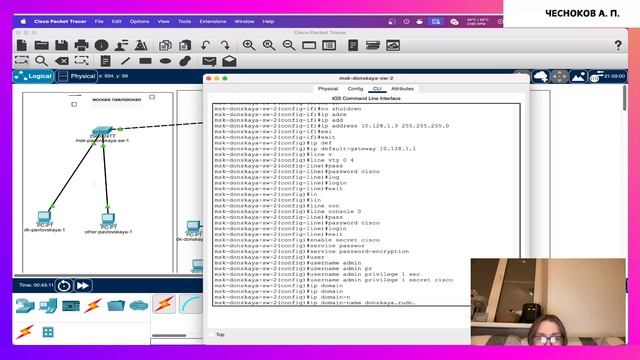640x360 pixels.
Task: Open the Attributes tab
Action: point(402,89)
